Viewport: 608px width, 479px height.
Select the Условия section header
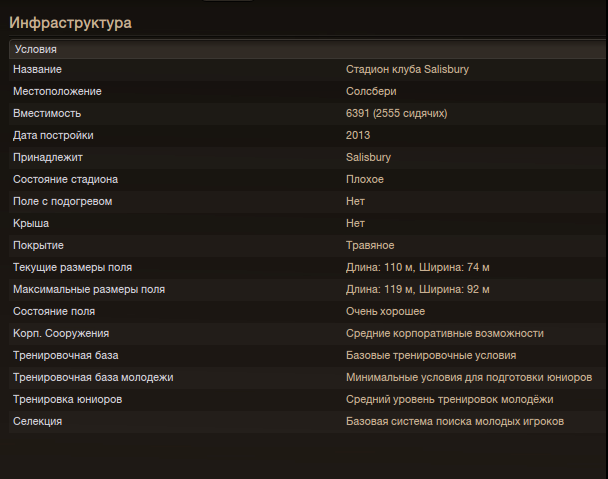pos(308,49)
